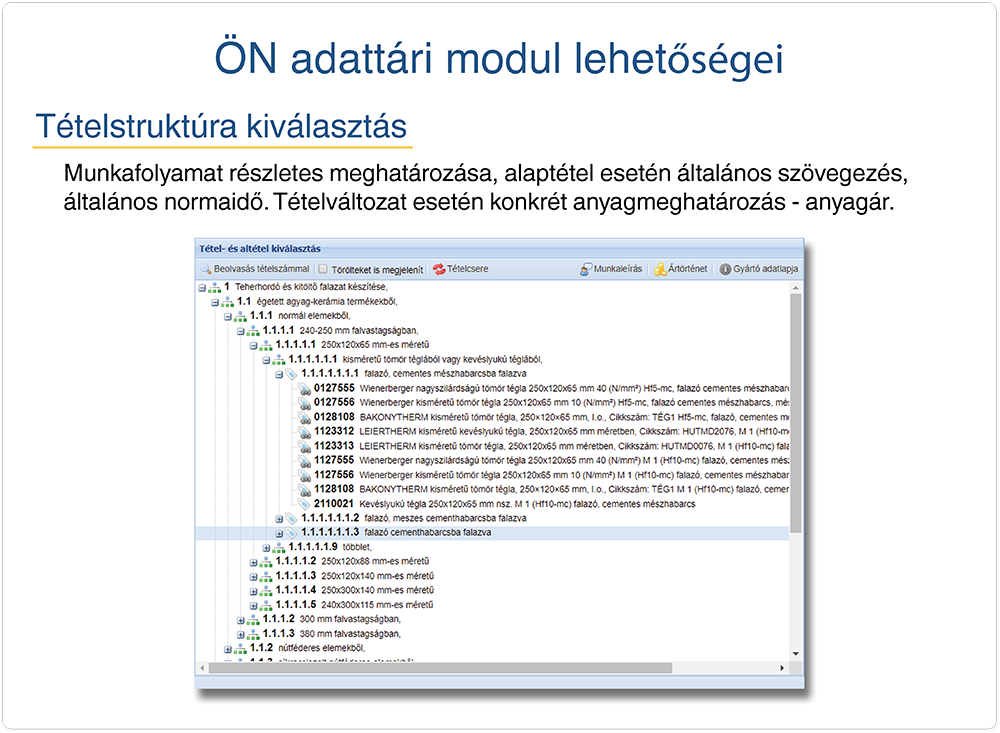This screenshot has width=1000, height=733.
Task: Expand node 1.1.1.1.2 250x120x88 mm-es méretű
Action: tap(253, 562)
